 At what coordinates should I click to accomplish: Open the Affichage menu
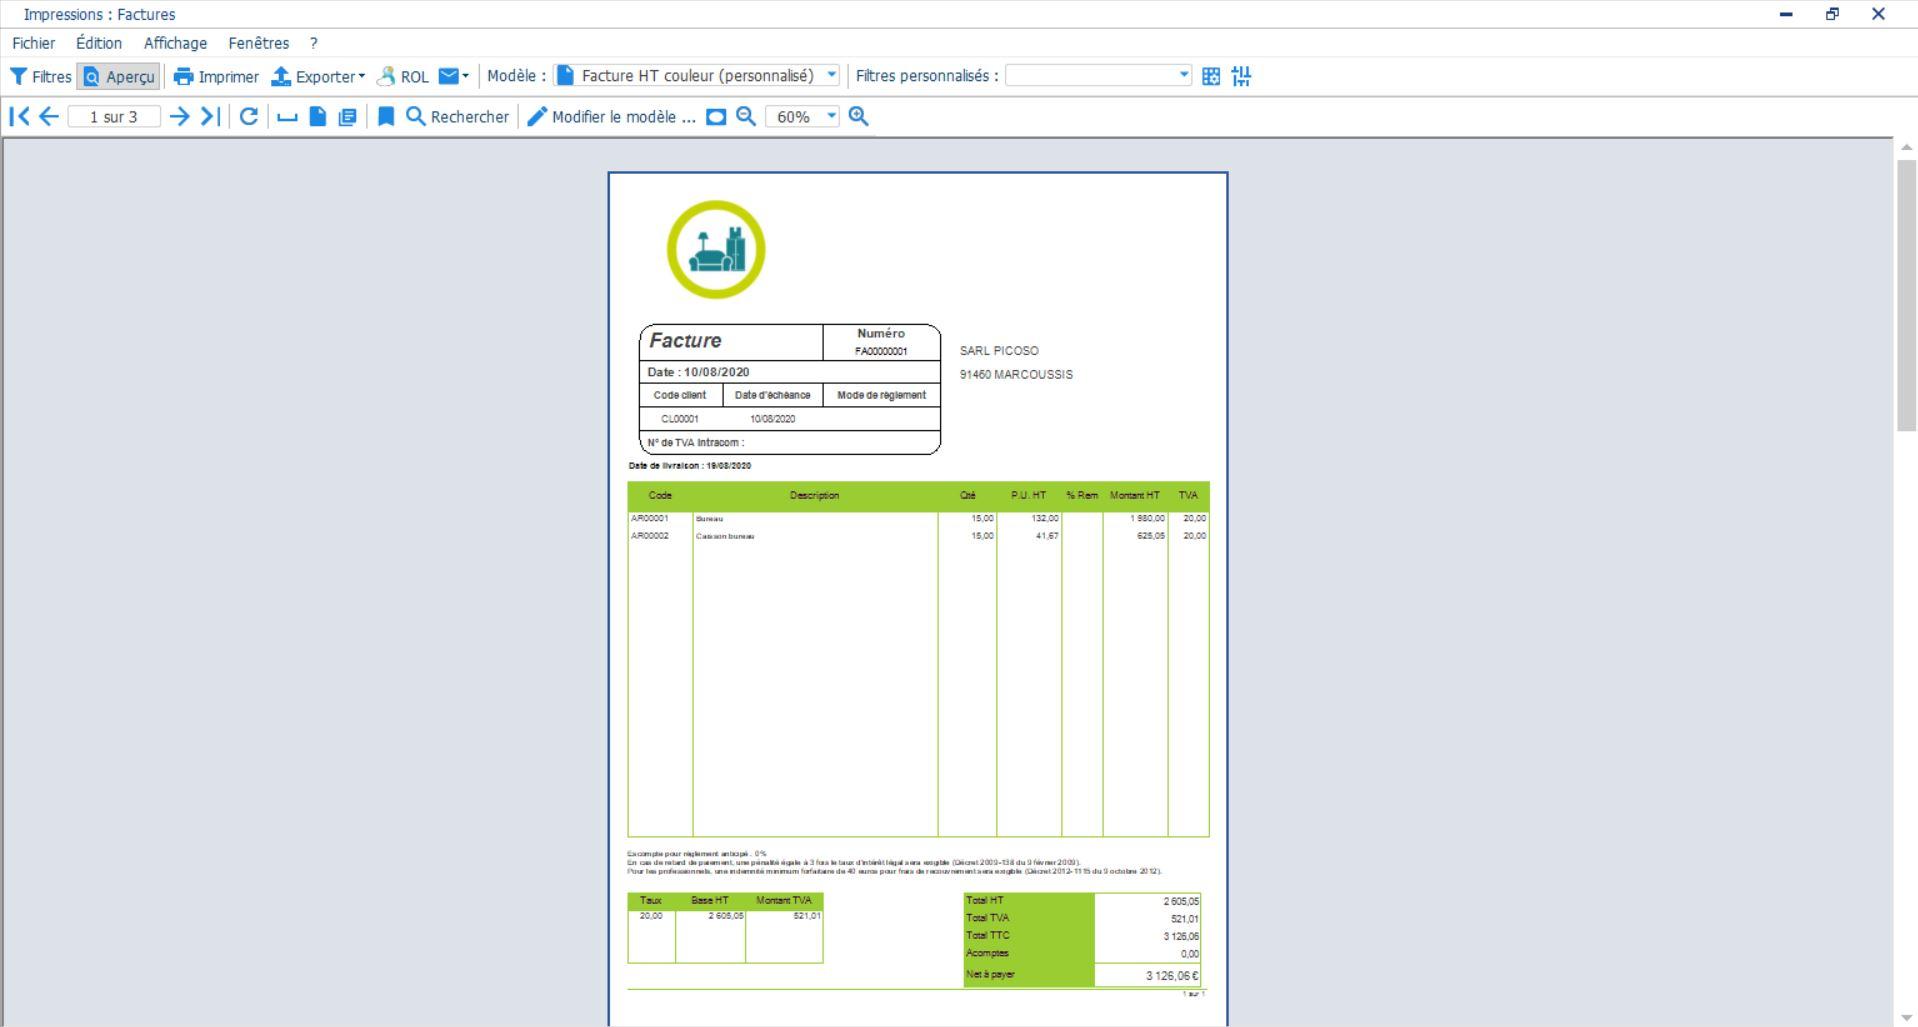175,43
